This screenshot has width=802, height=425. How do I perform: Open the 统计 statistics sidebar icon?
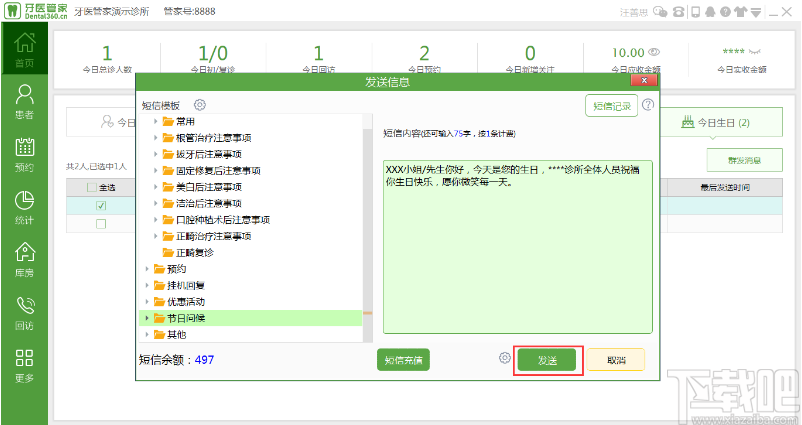click(x=25, y=208)
